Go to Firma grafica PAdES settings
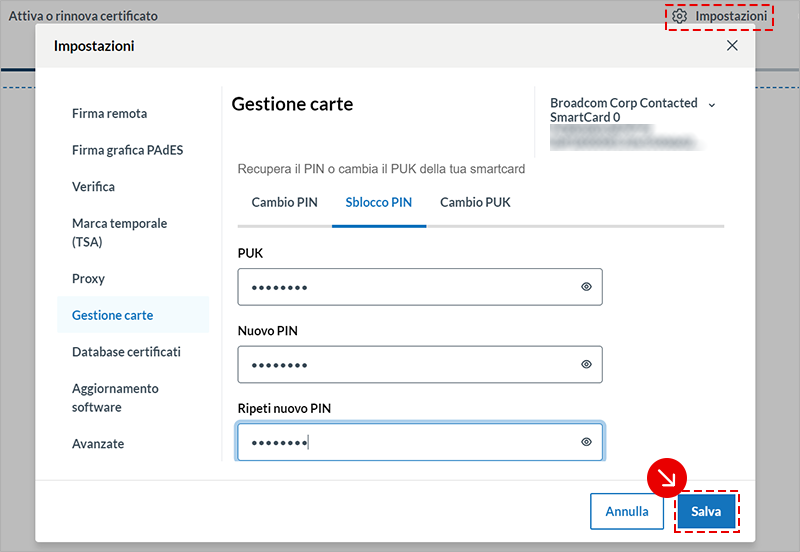The height and width of the screenshot is (552, 800). 127,150
